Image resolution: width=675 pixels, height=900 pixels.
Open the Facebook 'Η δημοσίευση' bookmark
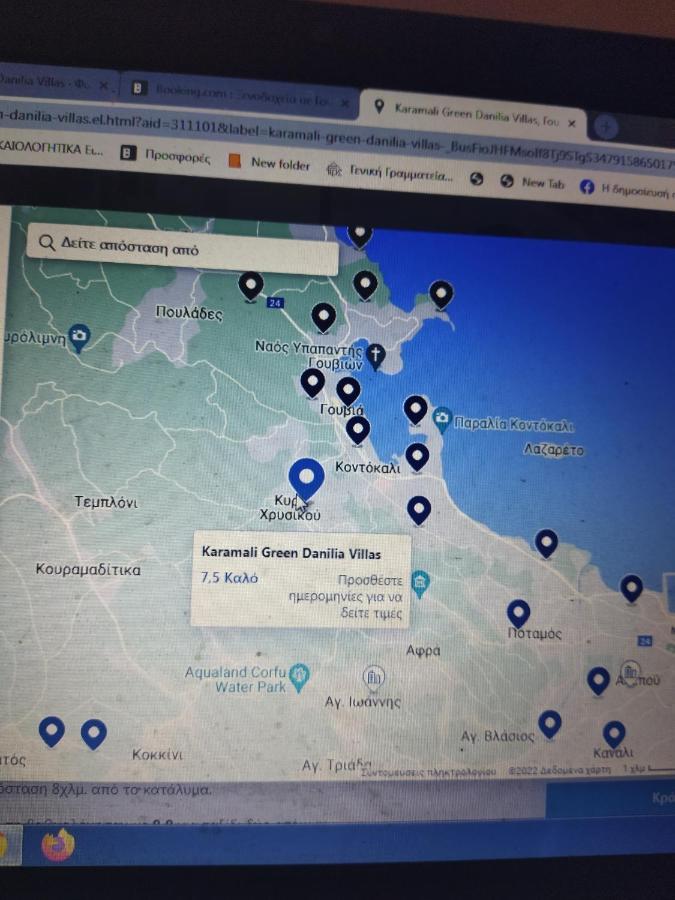click(x=625, y=189)
